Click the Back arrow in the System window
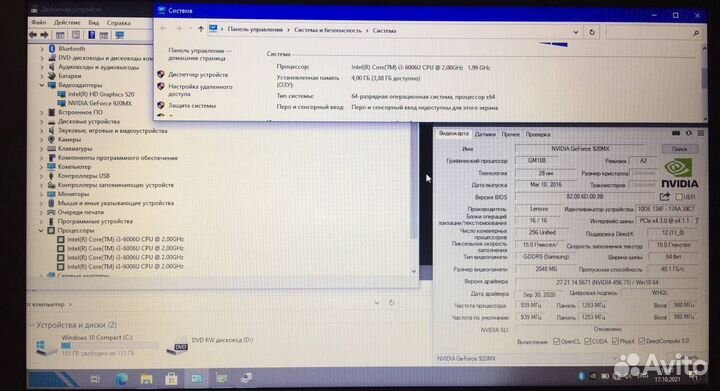 (163, 28)
